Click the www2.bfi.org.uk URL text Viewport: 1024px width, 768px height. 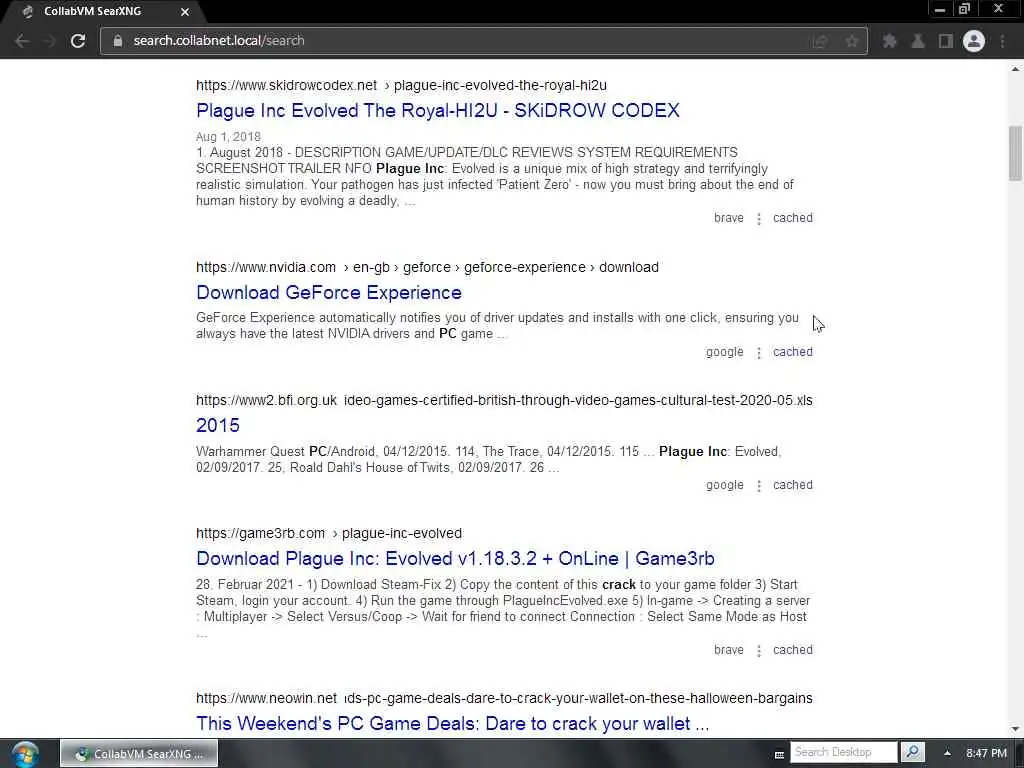266,400
